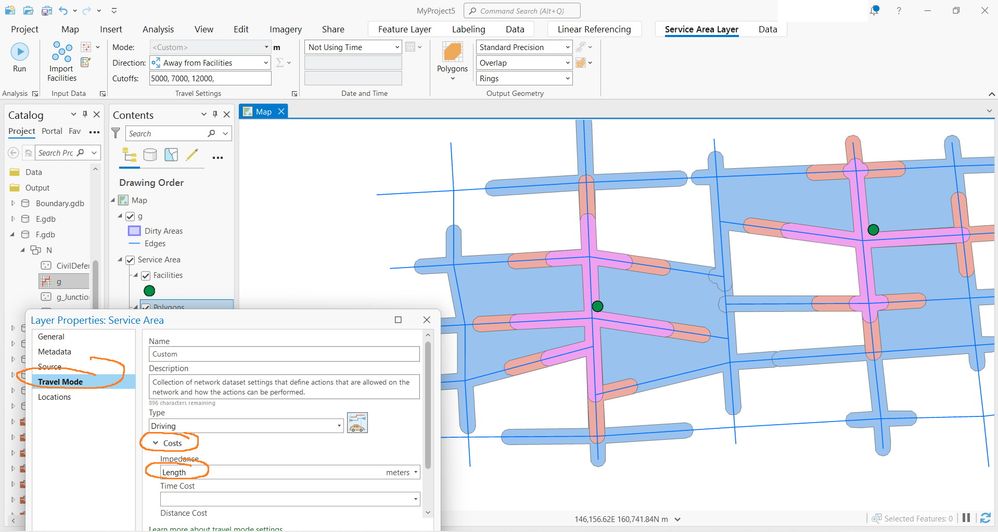The height and width of the screenshot is (532, 998).
Task: Switch to the Linear Referencing tab
Action: pyautogui.click(x=594, y=29)
